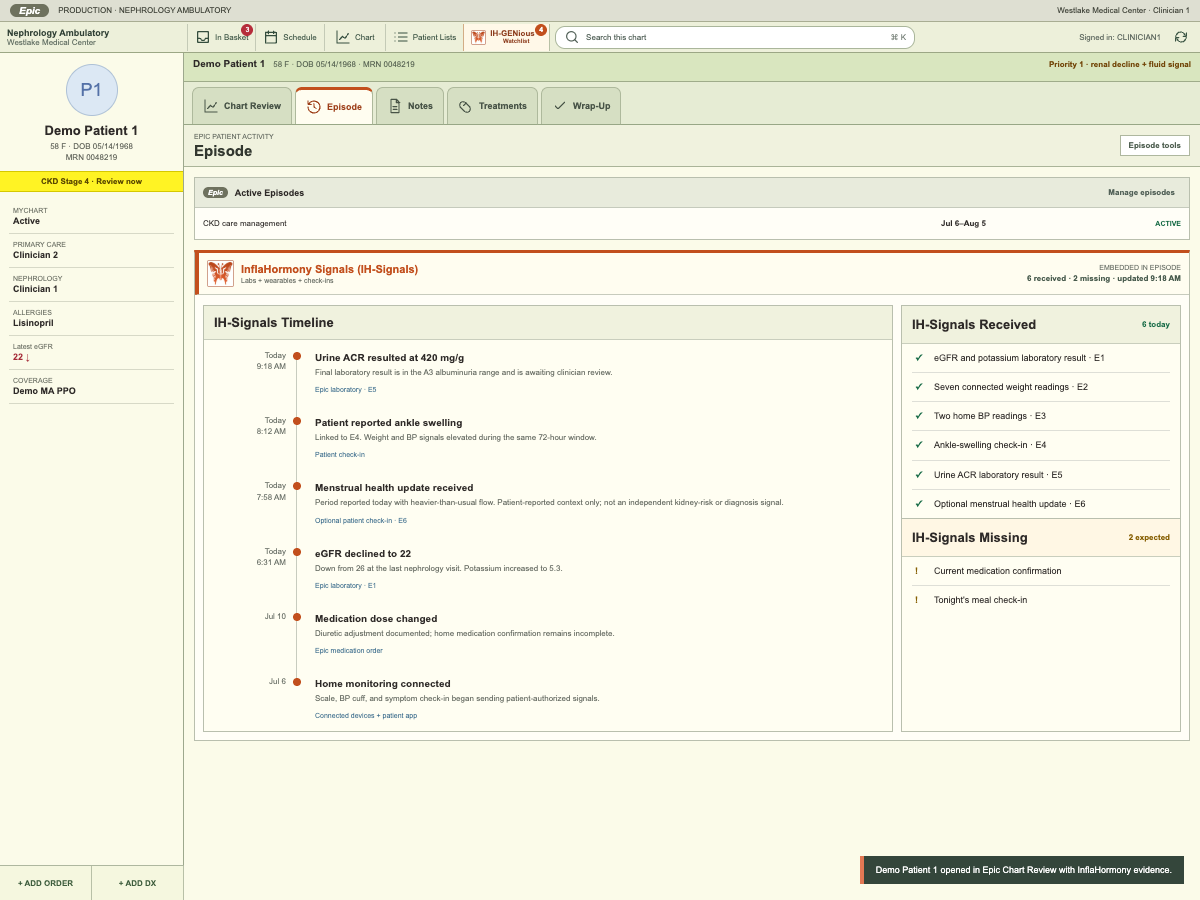The width and height of the screenshot is (1200, 900).
Task: Click the CKD Stage 4 Review now banner
Action: pos(92,181)
